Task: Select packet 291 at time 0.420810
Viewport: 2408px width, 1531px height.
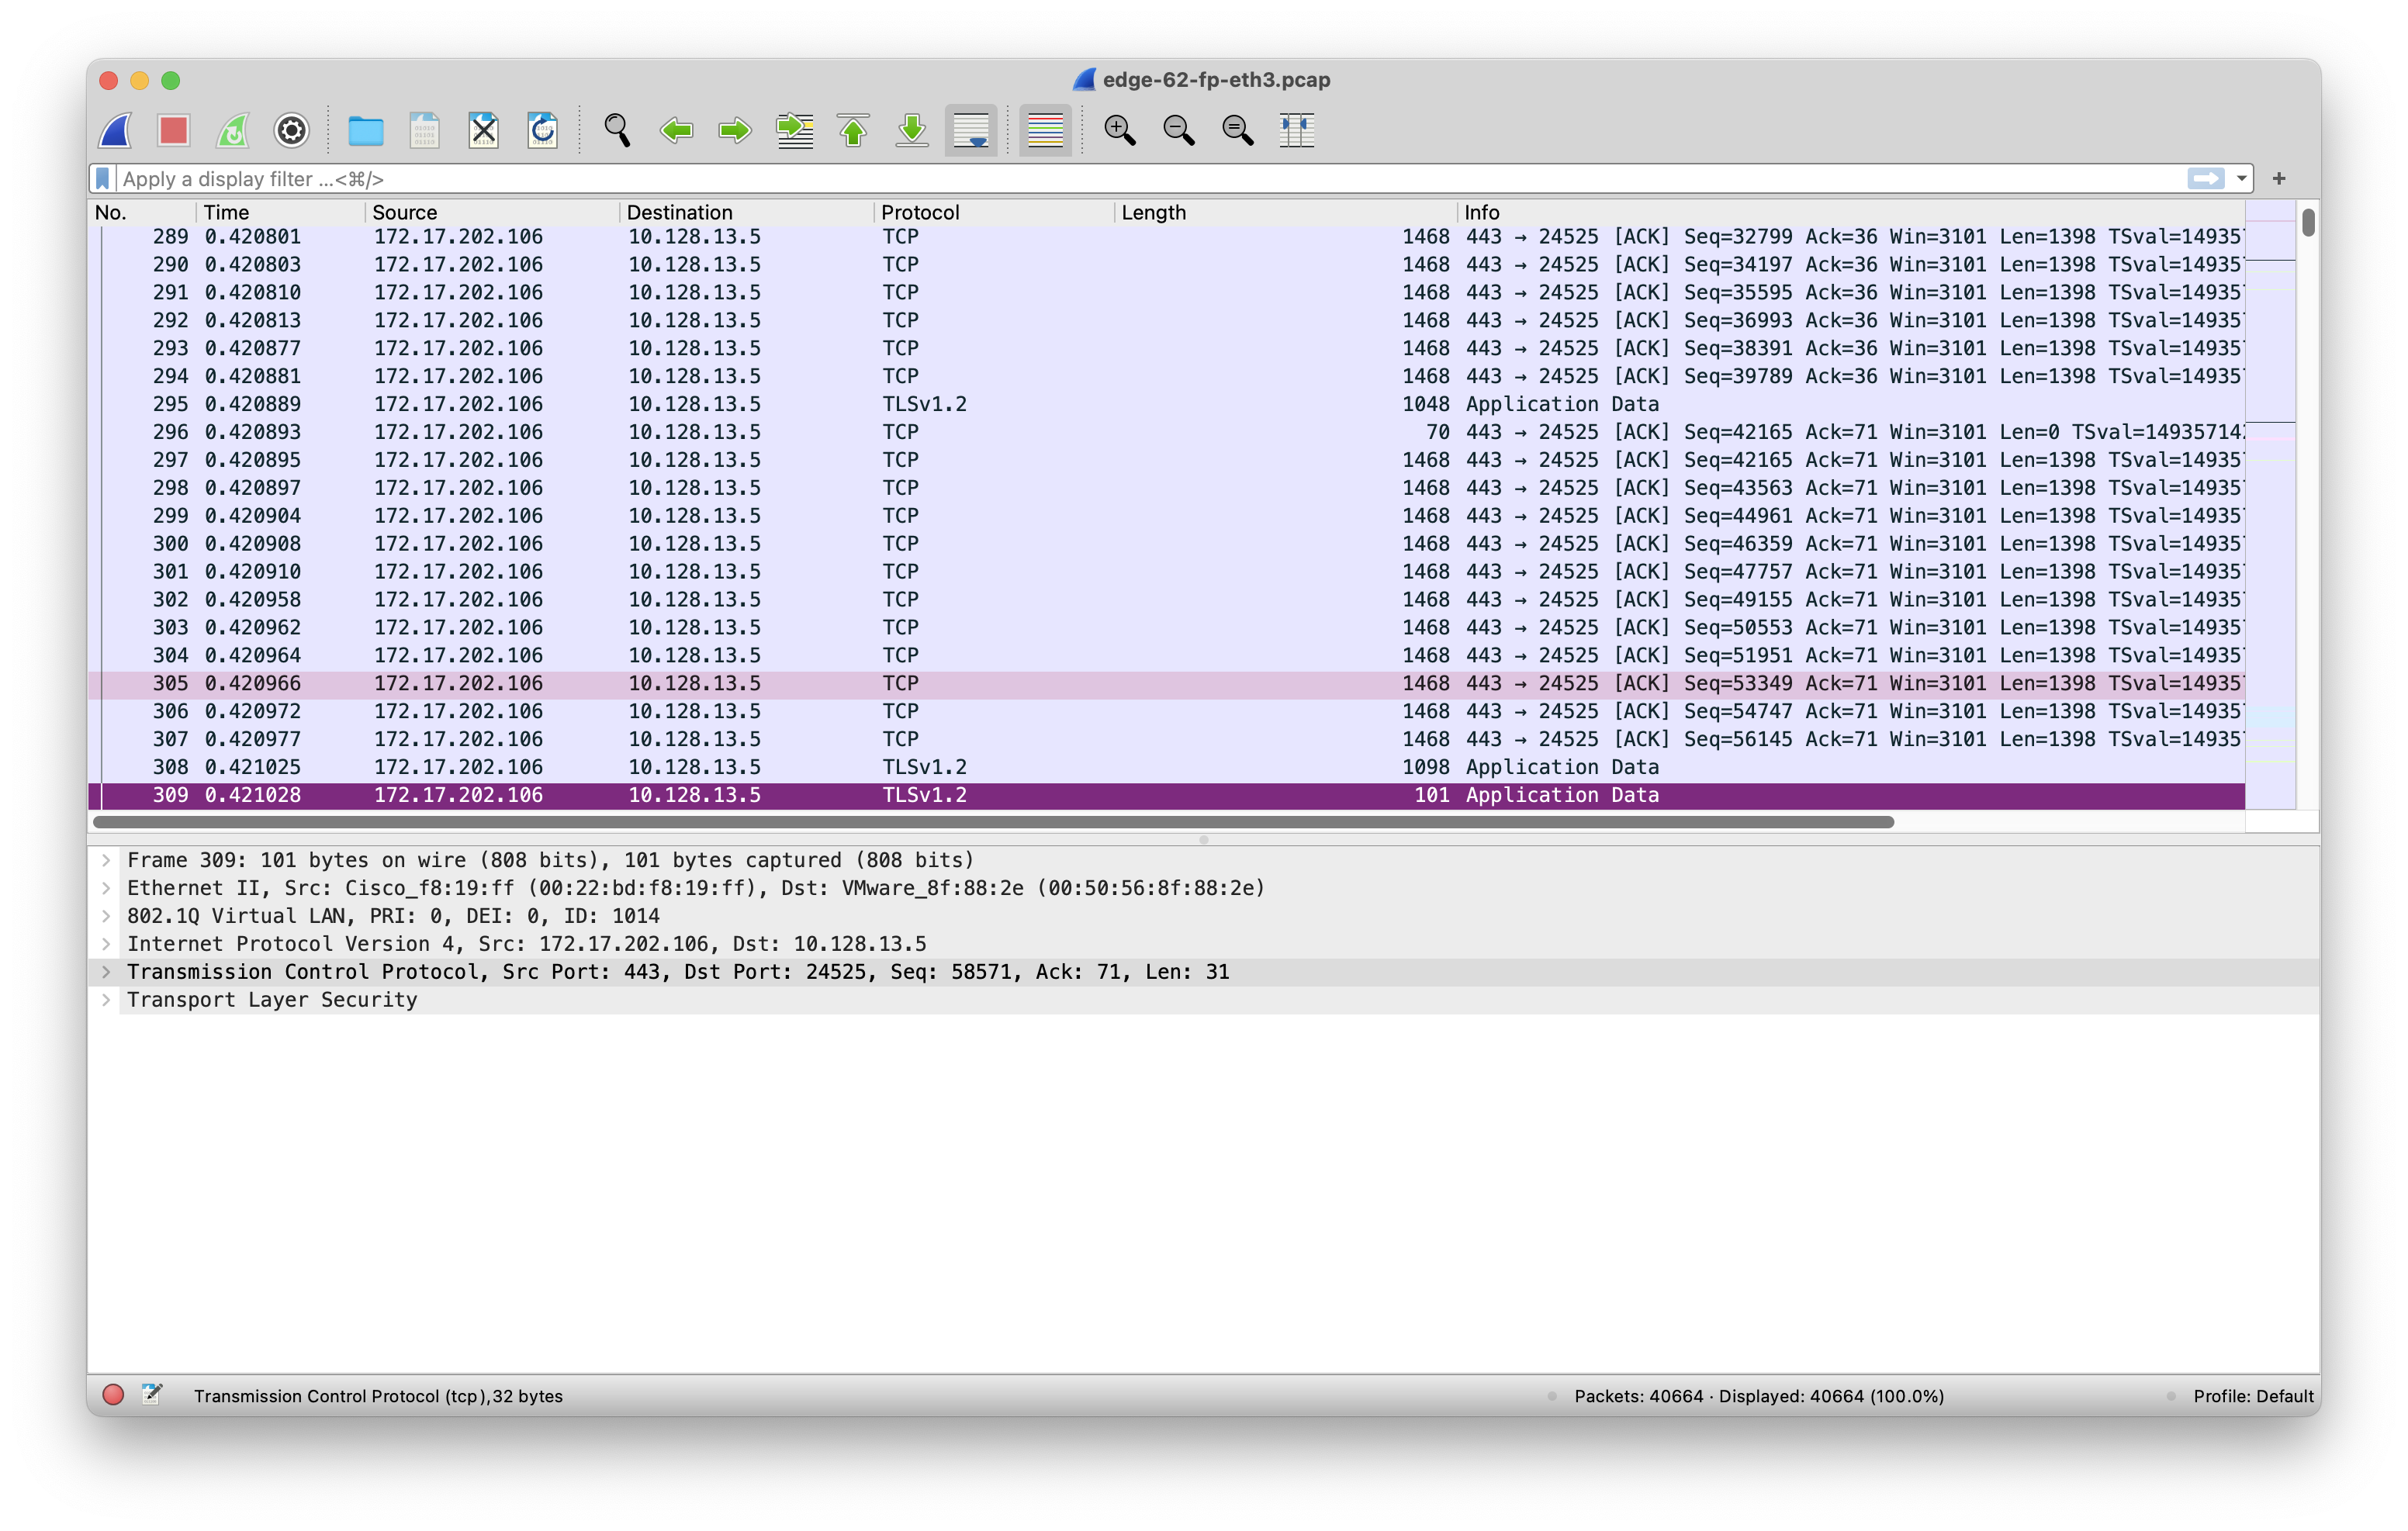Action: point(1166,293)
